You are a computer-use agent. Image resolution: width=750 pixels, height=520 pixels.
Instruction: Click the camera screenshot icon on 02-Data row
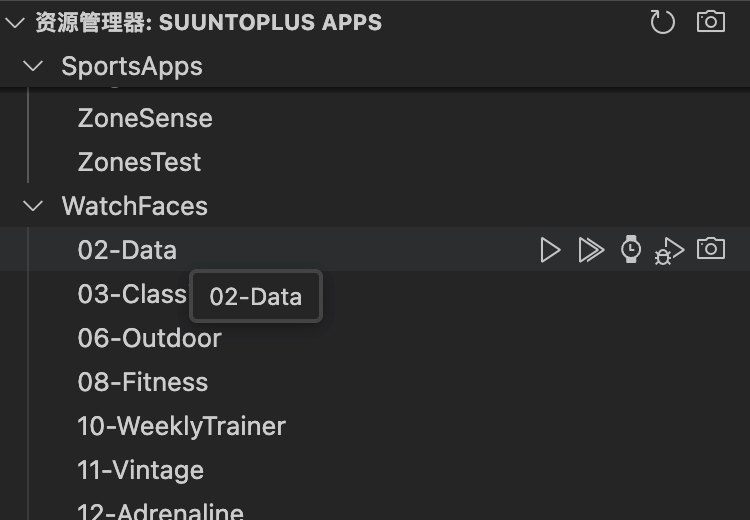point(711,249)
